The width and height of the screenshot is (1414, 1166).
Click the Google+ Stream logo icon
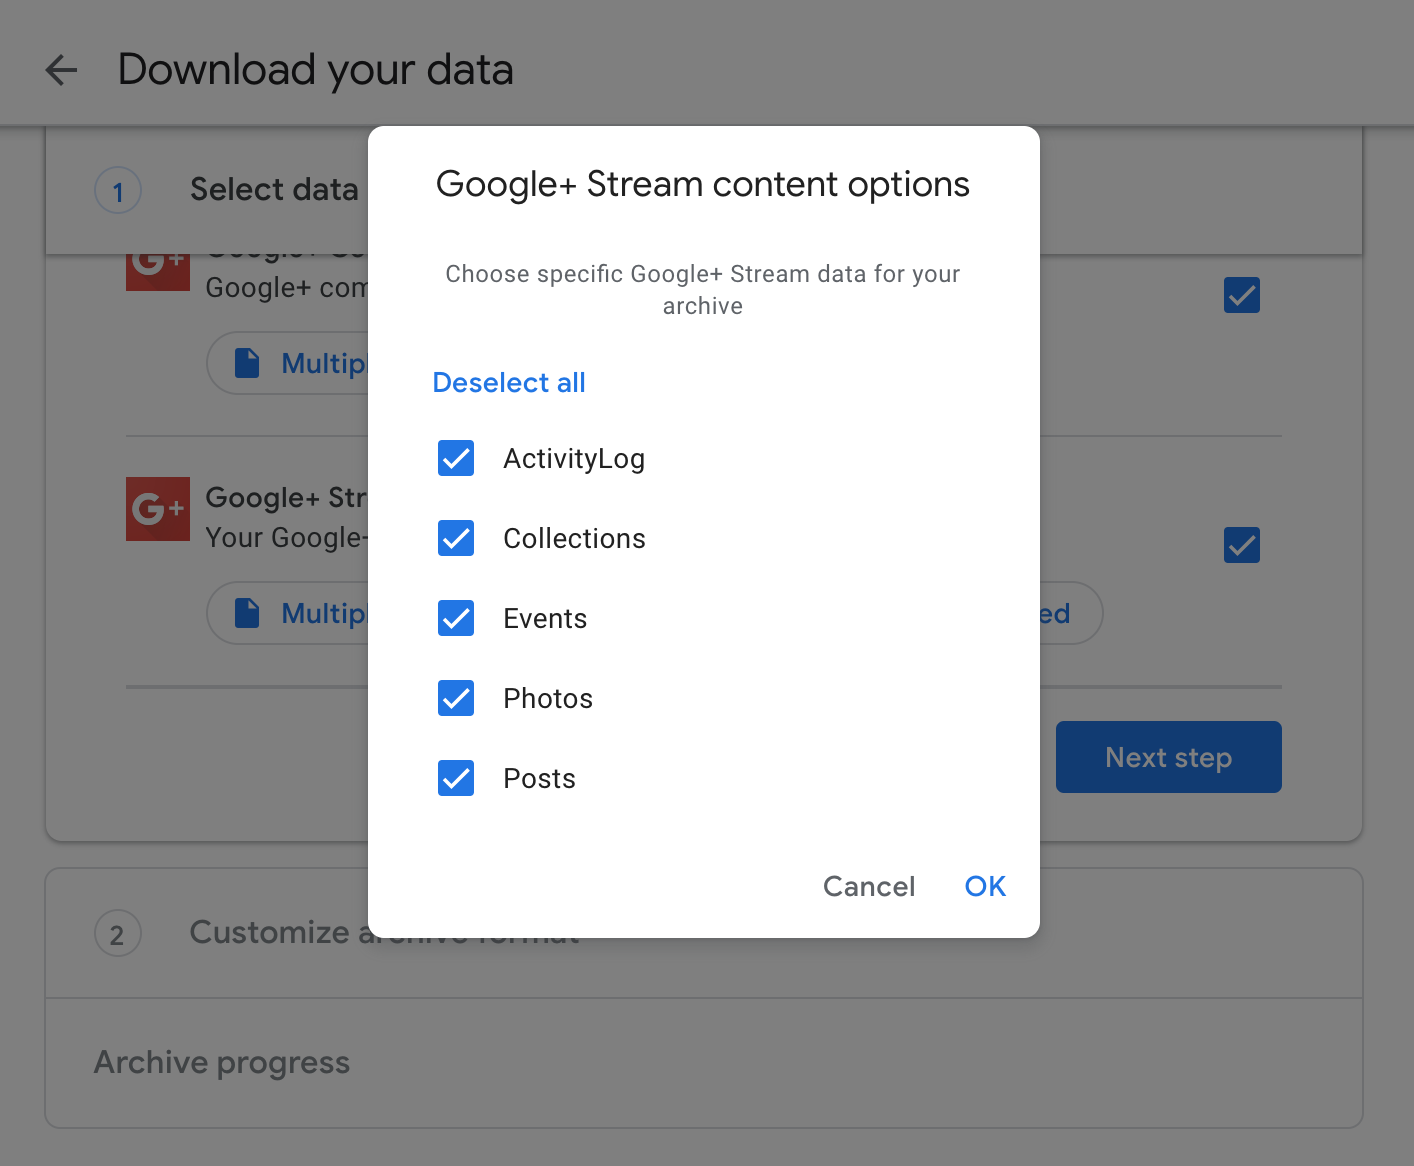(158, 509)
